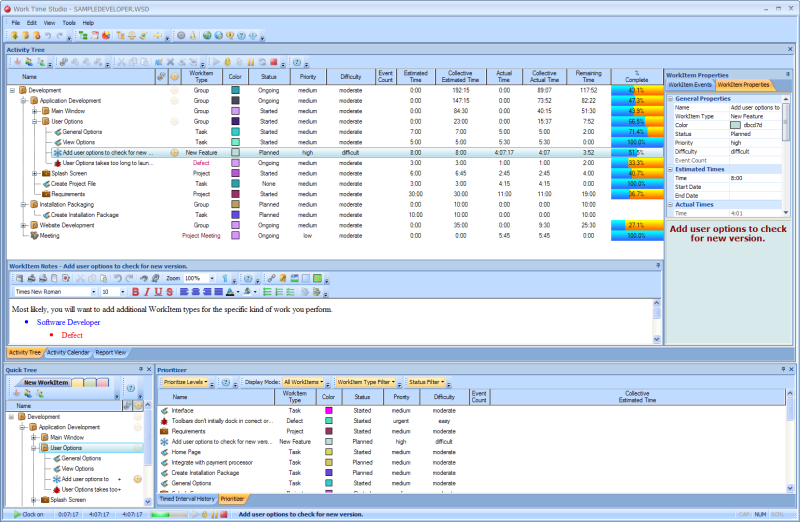The width and height of the screenshot is (800, 522).
Task: Click the Italic formatting icon in notes toolbar
Action: click(x=146, y=292)
